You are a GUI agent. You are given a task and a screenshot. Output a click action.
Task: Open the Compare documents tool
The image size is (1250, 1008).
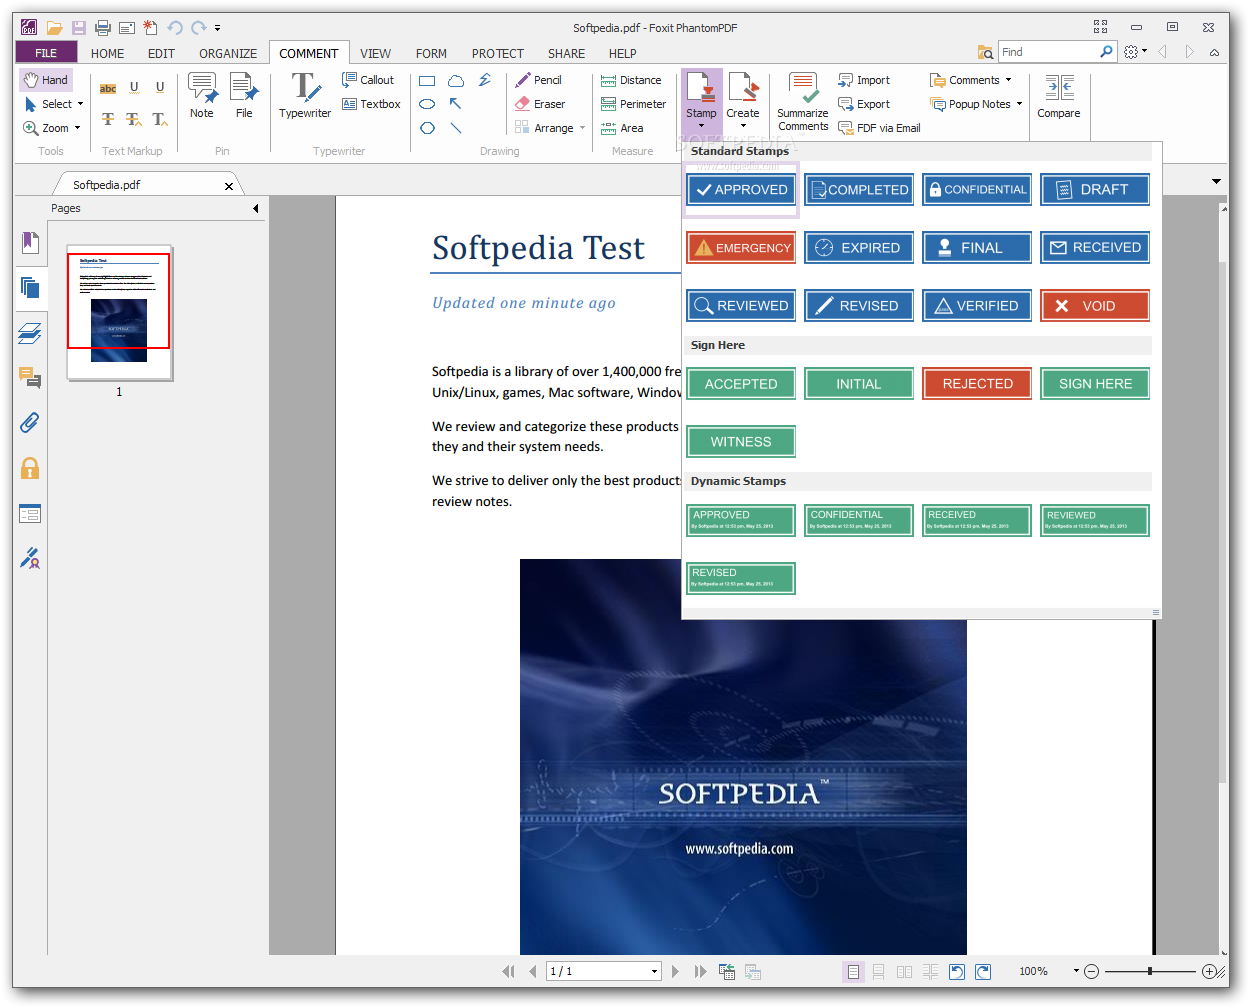[x=1059, y=96]
